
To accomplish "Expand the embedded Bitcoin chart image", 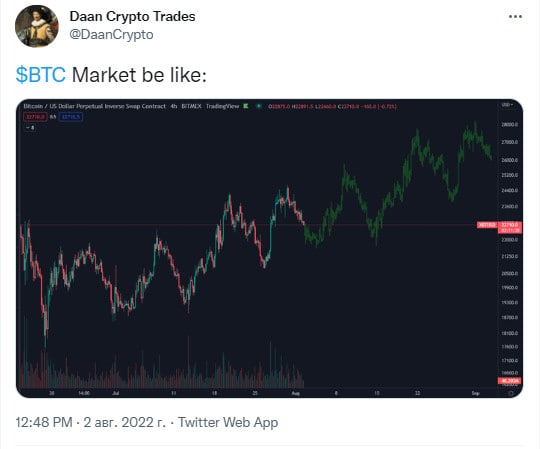I will [x=269, y=248].
